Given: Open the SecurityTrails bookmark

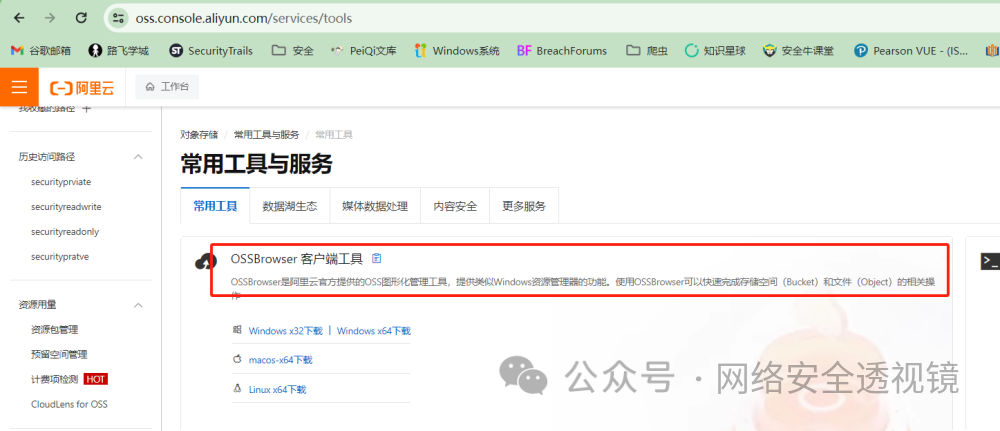Looking at the screenshot, I should click(x=211, y=50).
